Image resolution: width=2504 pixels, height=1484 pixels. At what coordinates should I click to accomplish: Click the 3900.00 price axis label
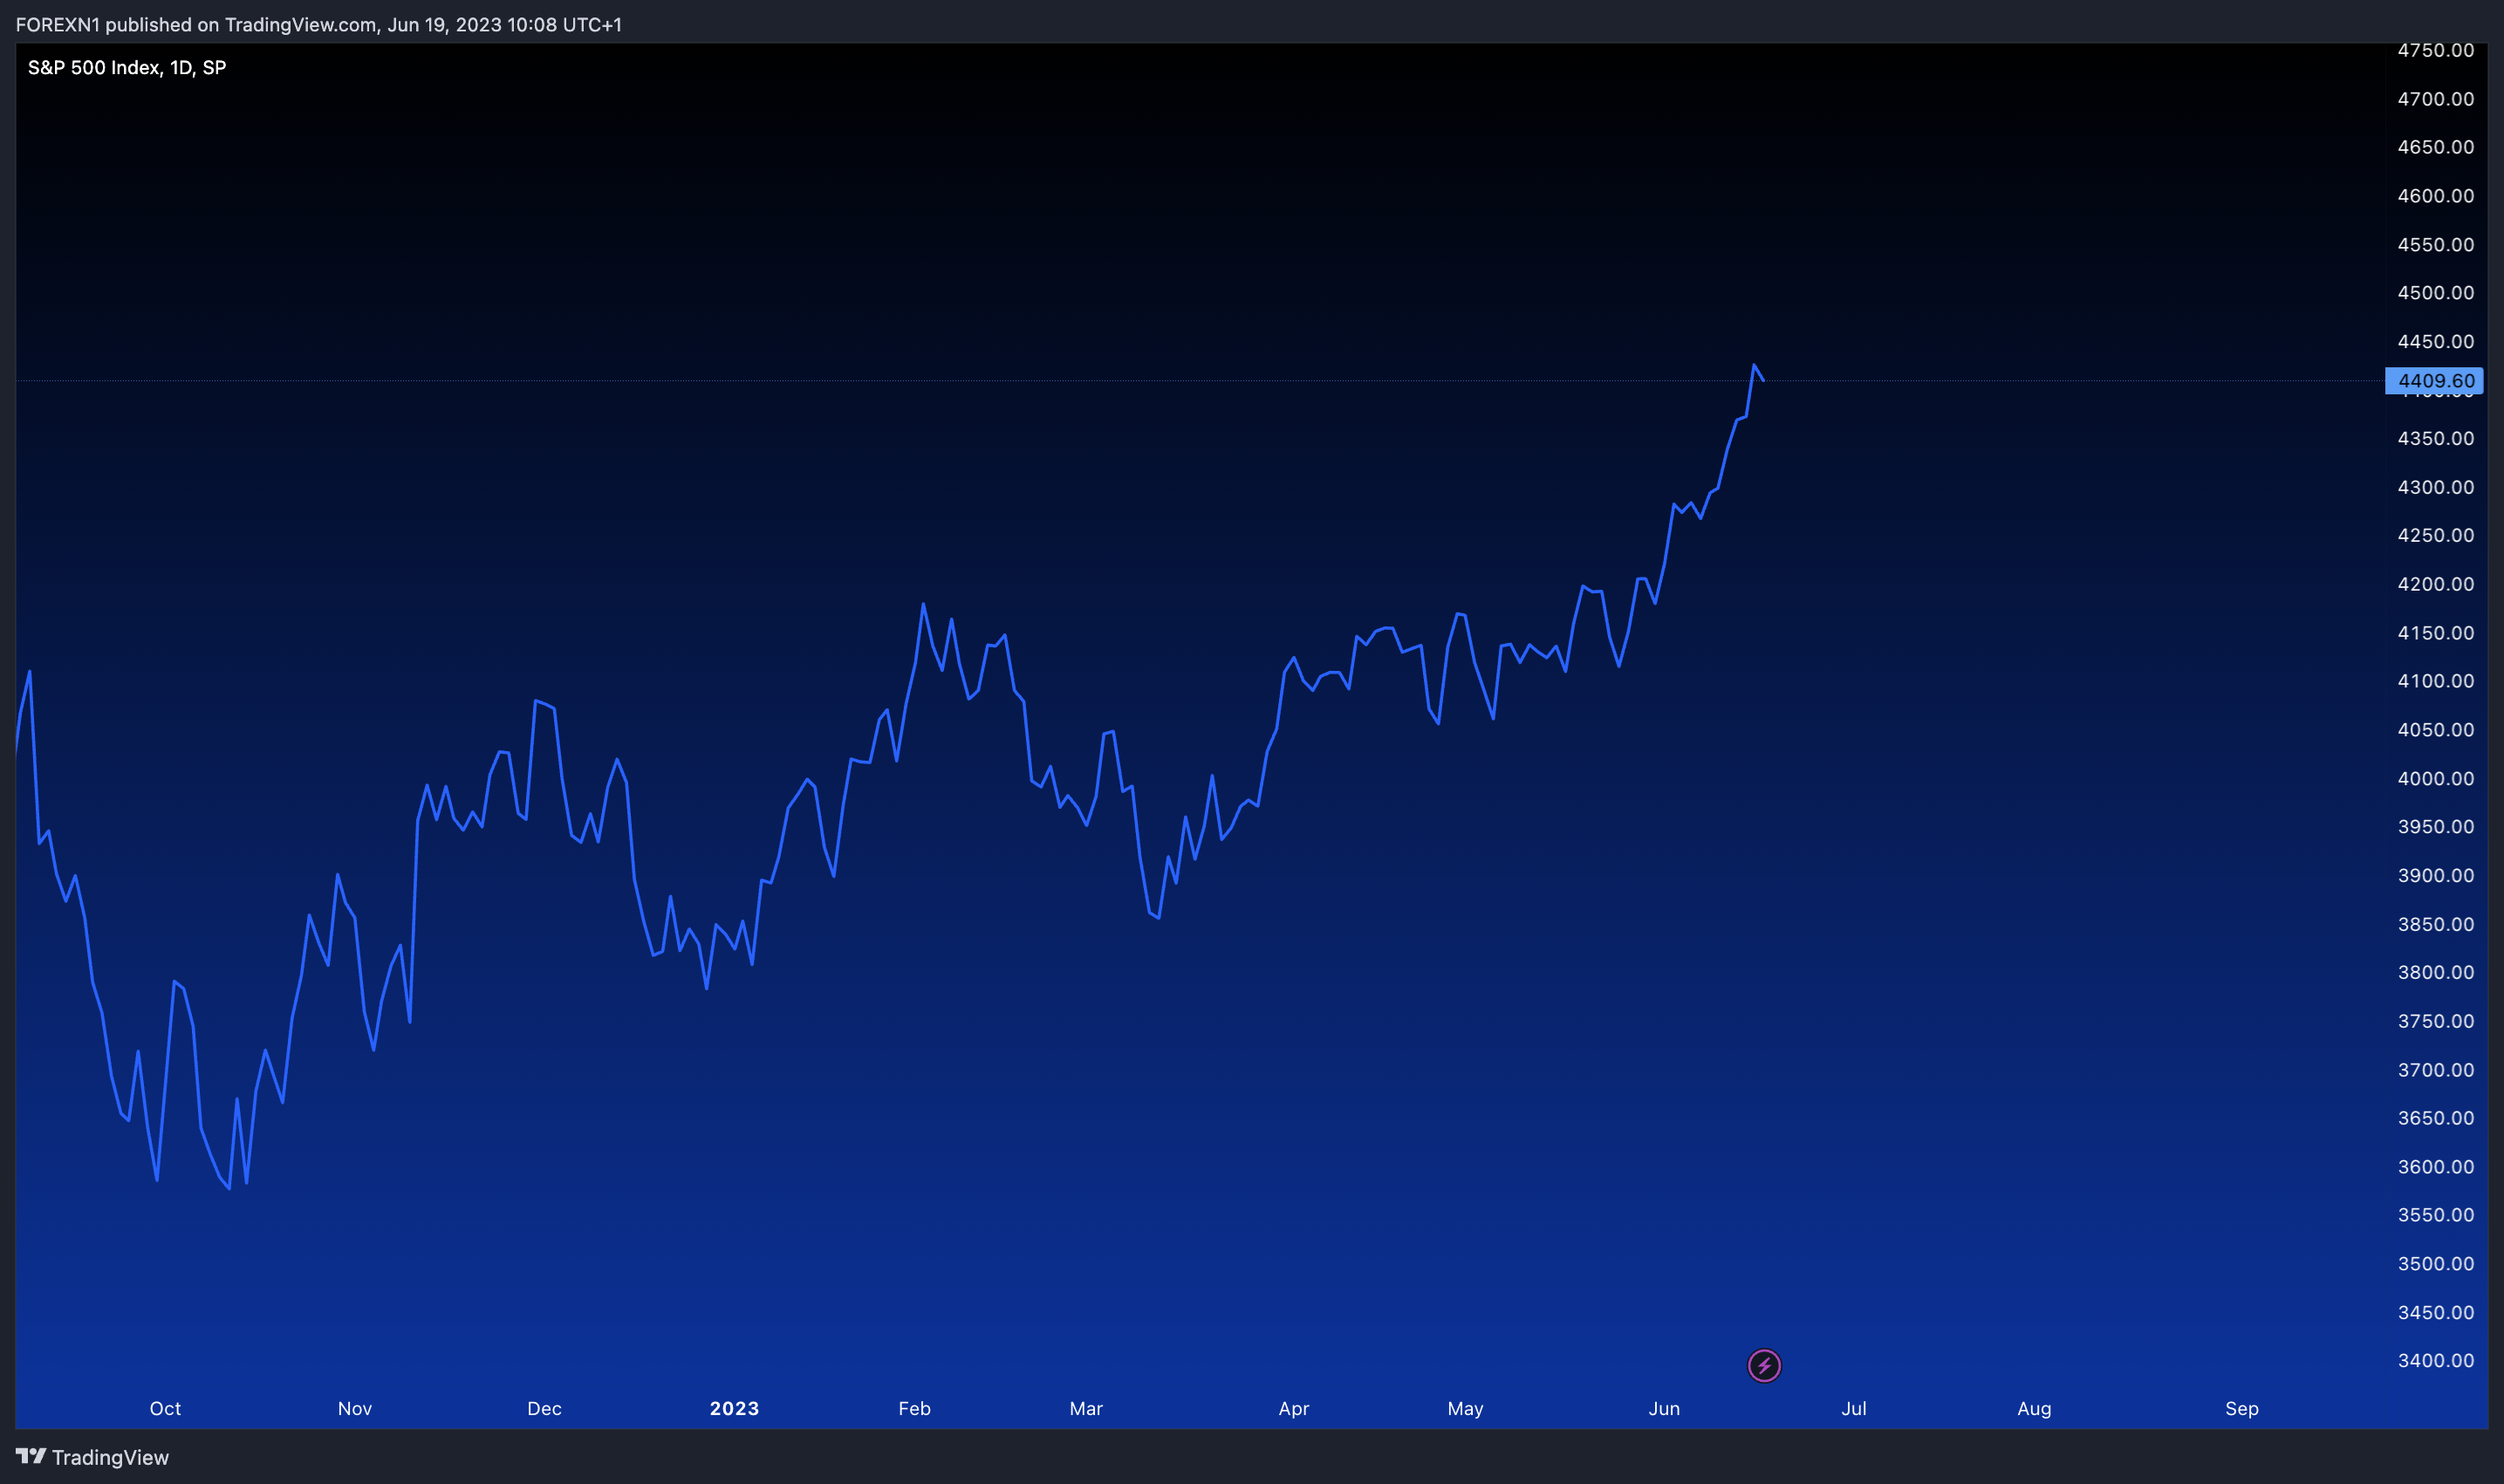coord(2436,876)
